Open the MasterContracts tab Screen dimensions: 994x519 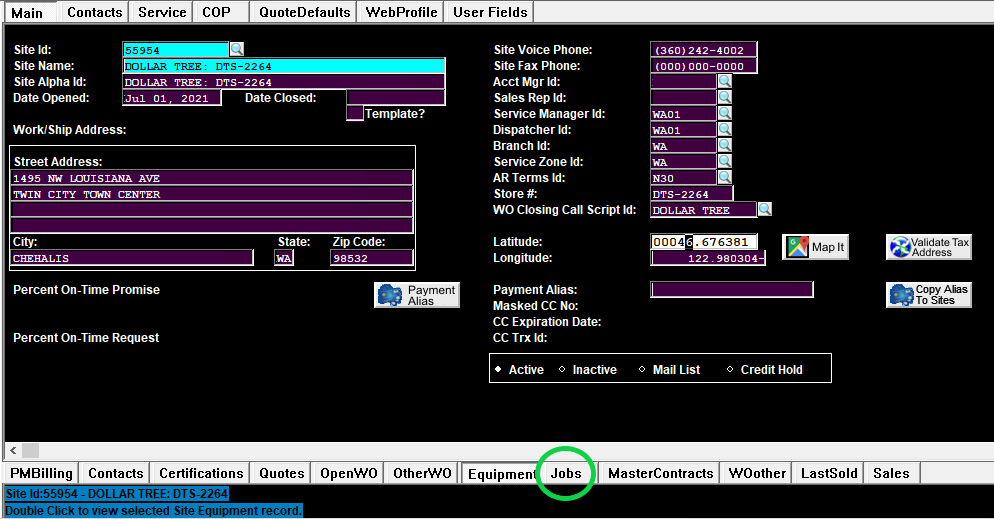click(x=661, y=473)
